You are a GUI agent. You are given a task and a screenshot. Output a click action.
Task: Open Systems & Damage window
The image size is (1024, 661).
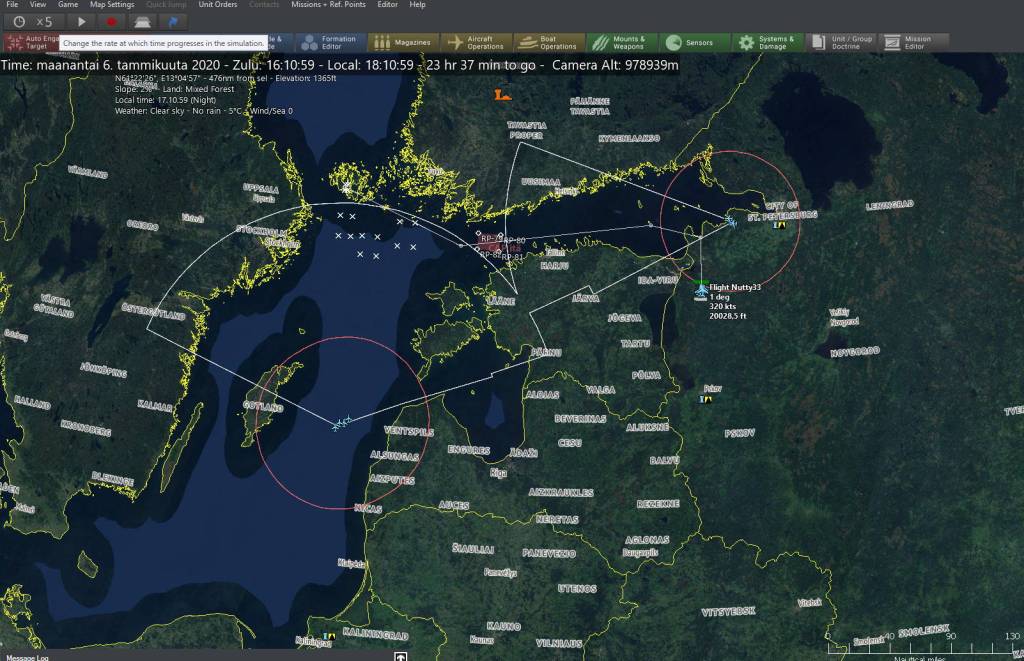click(766, 43)
